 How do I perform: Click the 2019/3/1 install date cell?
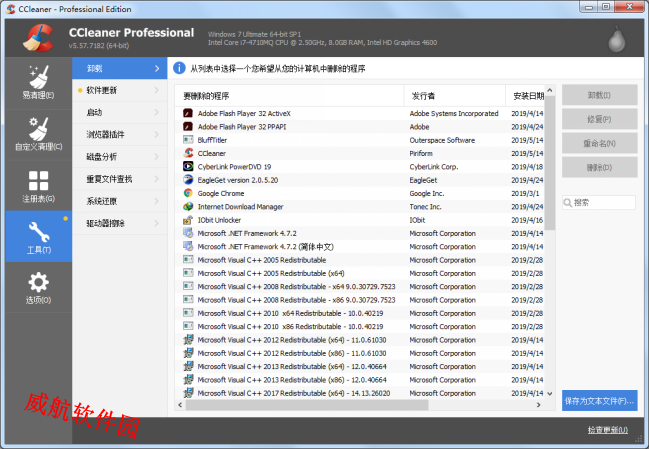[x=525, y=193]
